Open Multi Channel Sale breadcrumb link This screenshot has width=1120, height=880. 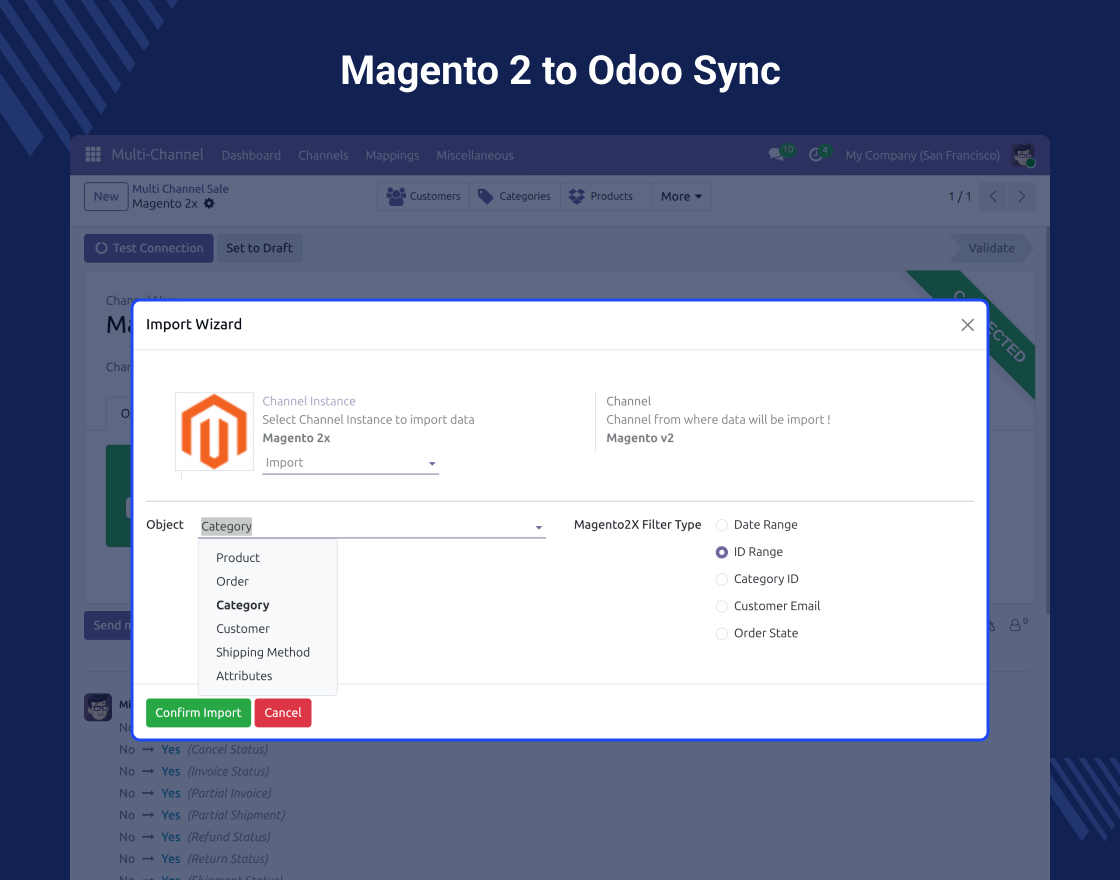(x=180, y=189)
